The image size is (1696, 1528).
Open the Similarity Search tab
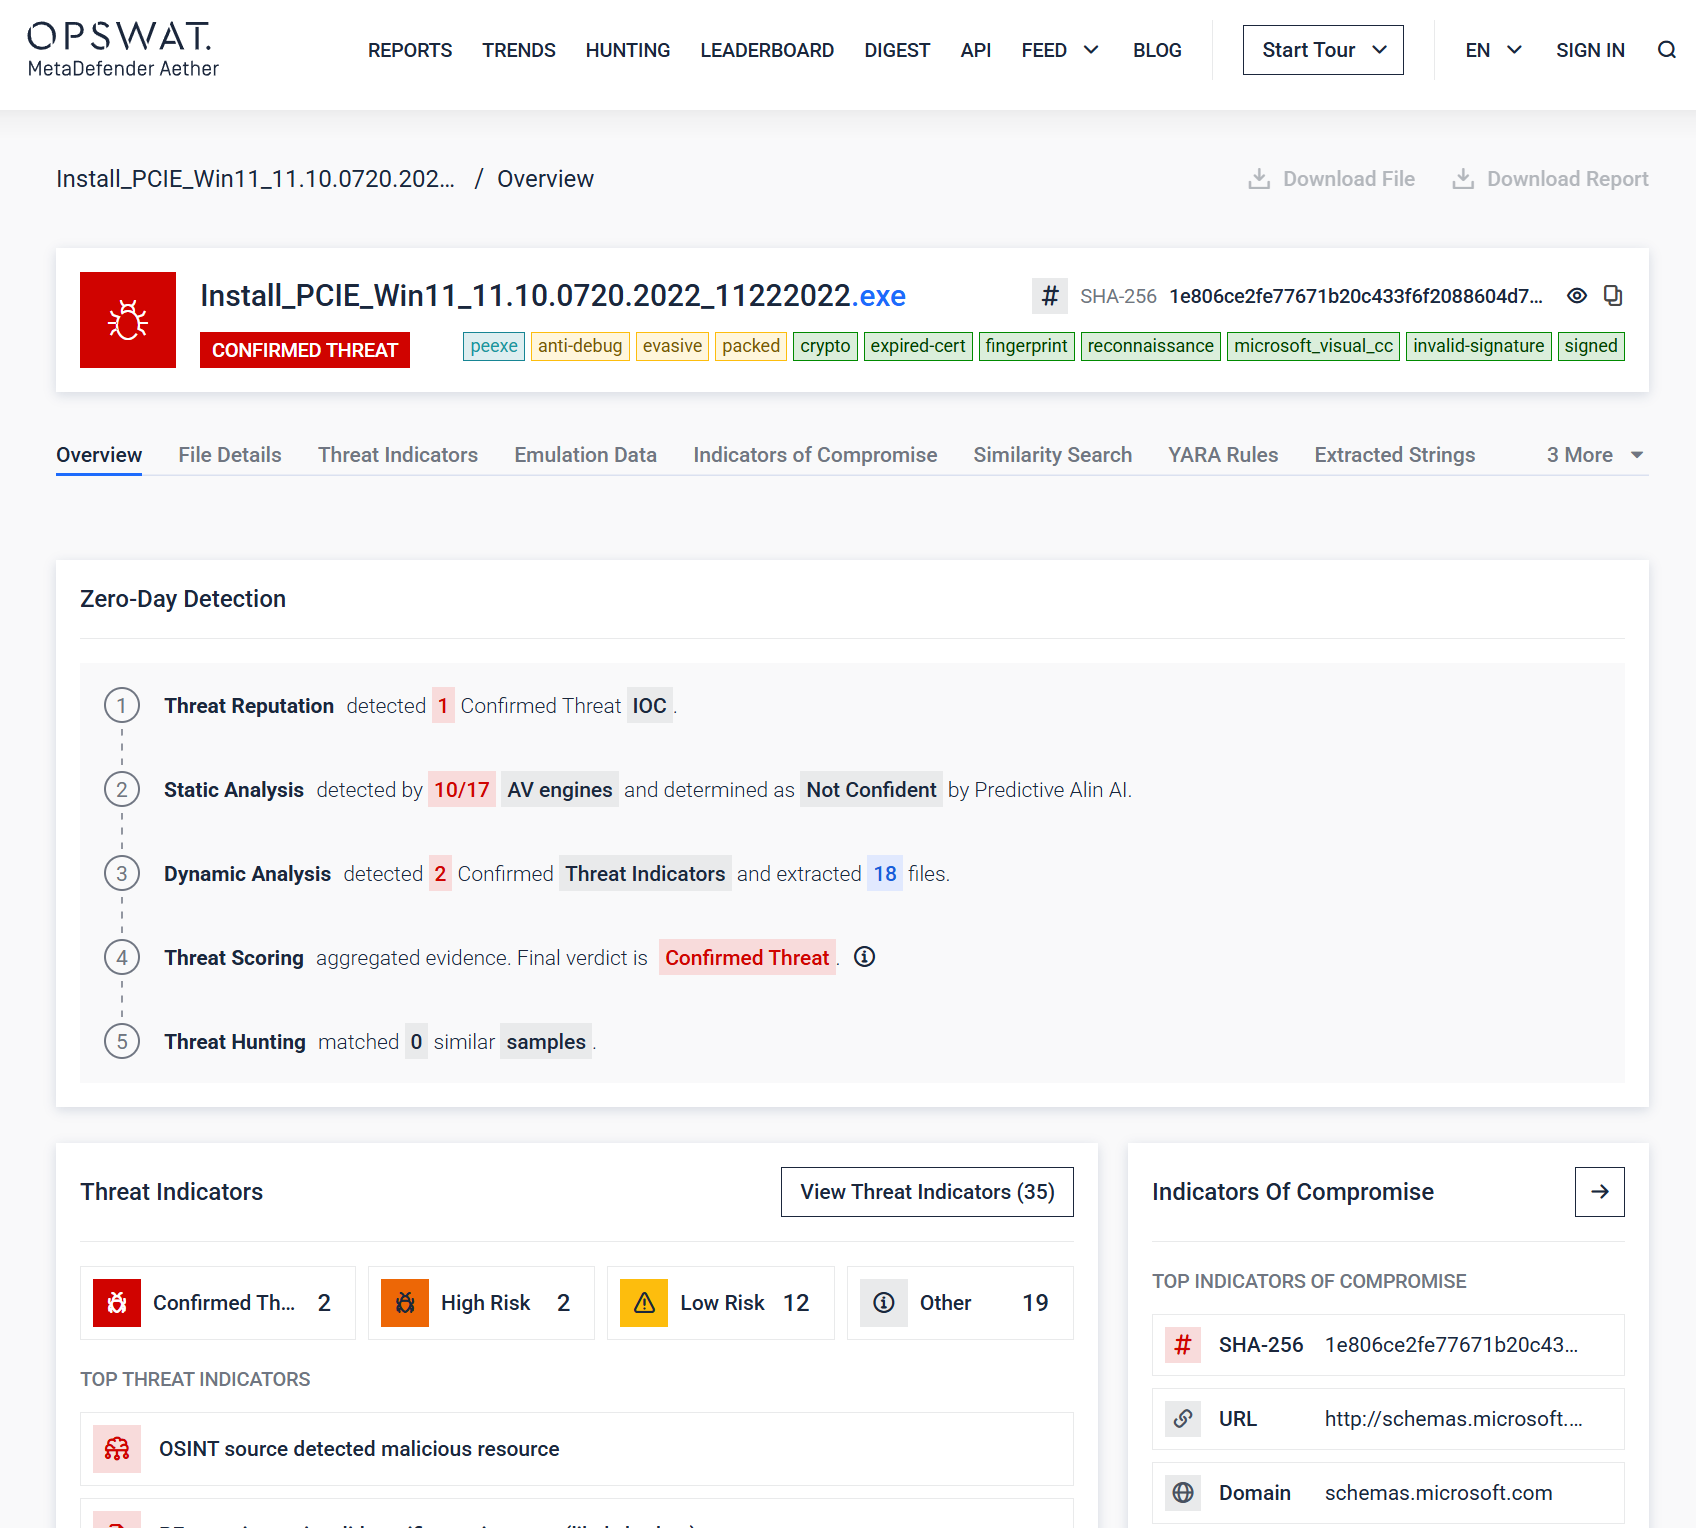(1053, 455)
